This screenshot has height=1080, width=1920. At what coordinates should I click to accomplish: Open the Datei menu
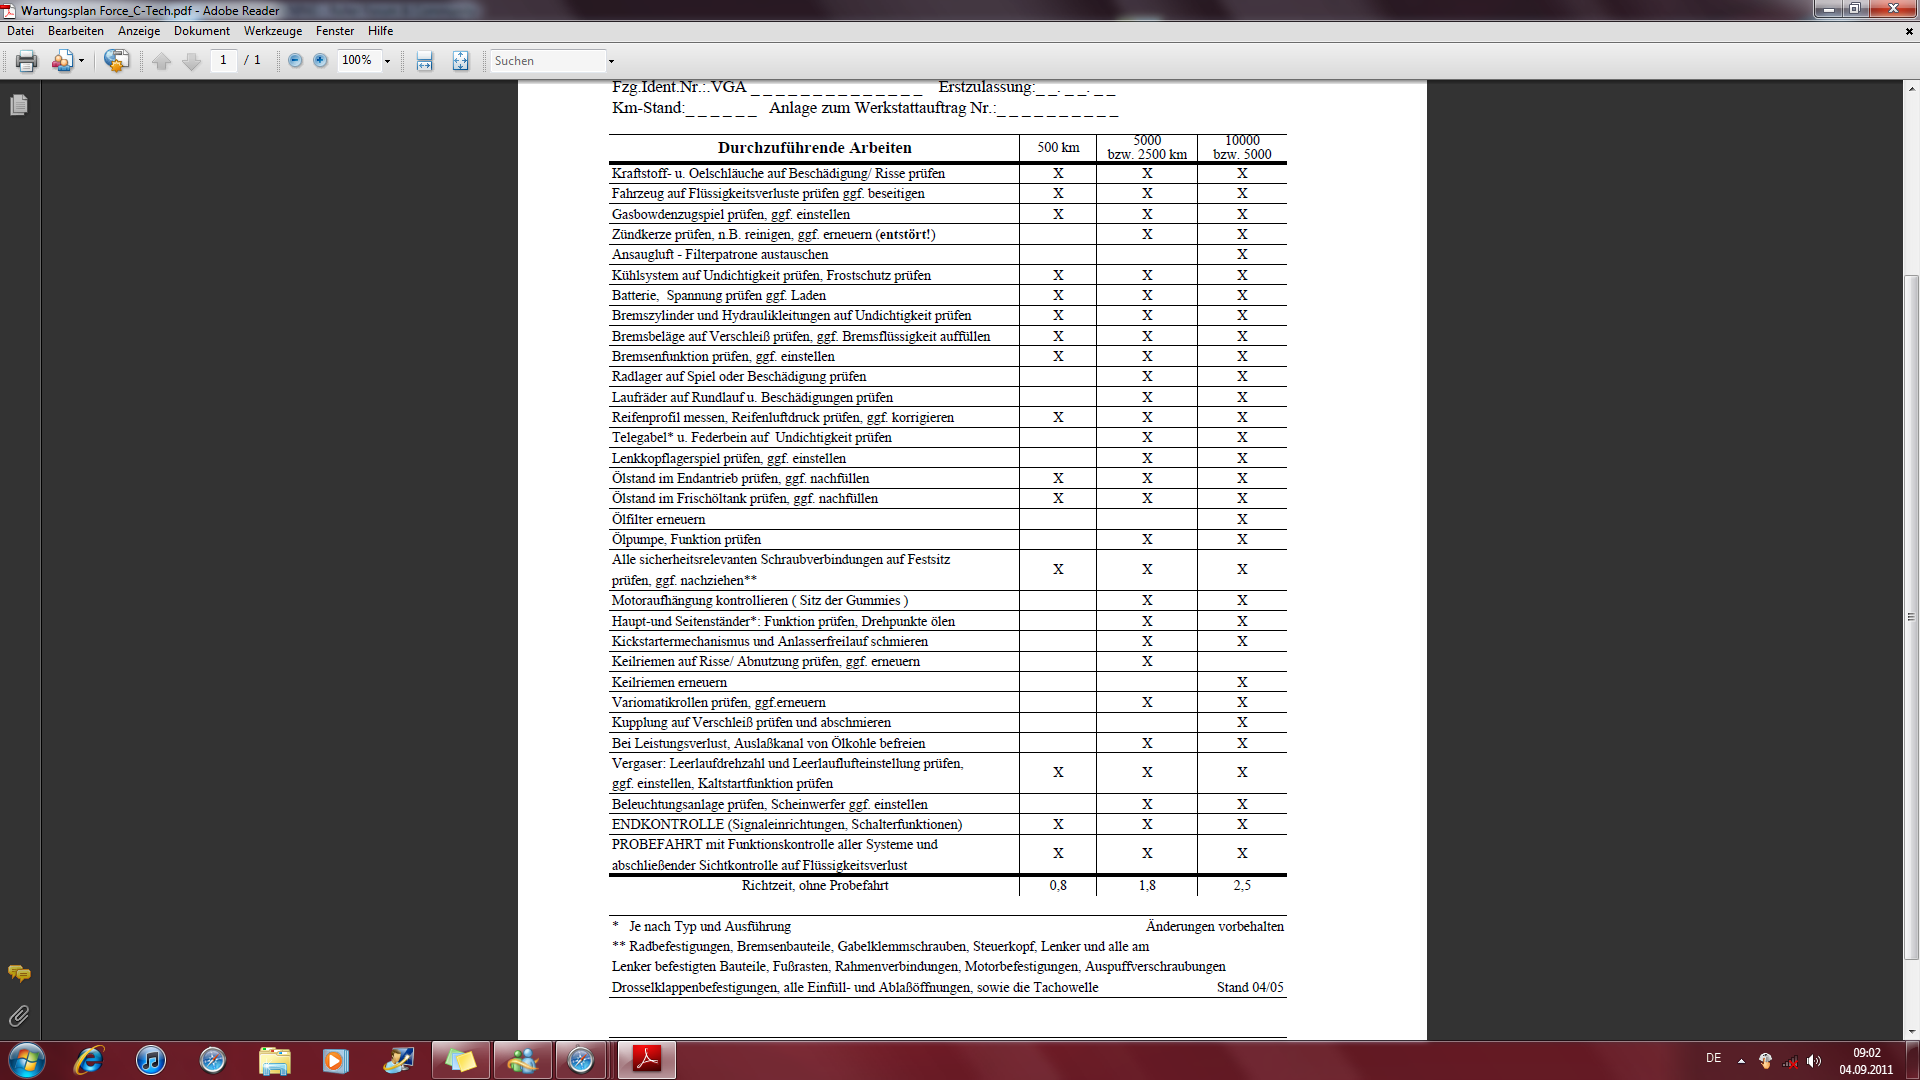[x=21, y=31]
